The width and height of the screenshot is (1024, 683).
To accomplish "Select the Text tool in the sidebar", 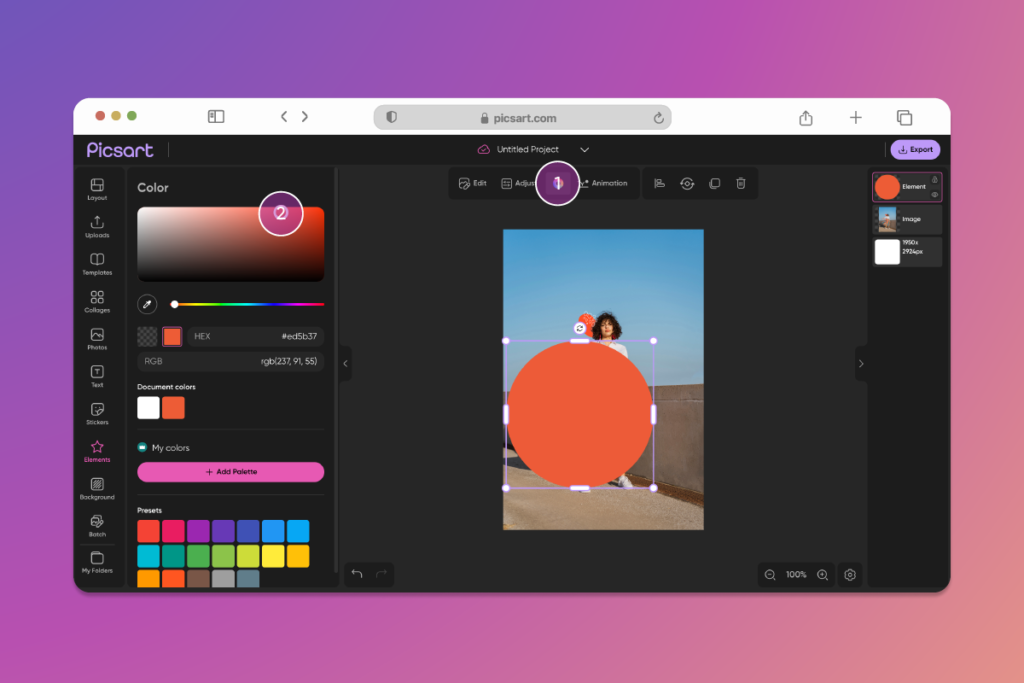I will pyautogui.click(x=97, y=373).
